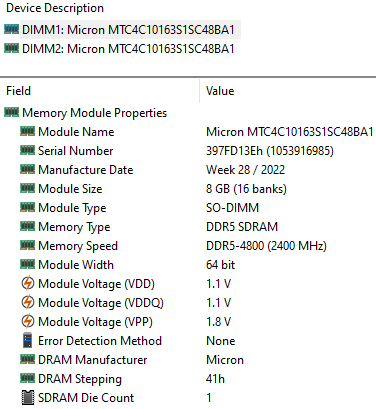Click the icon beside DRAM Manufacturer
The image size is (376, 409).
27,359
